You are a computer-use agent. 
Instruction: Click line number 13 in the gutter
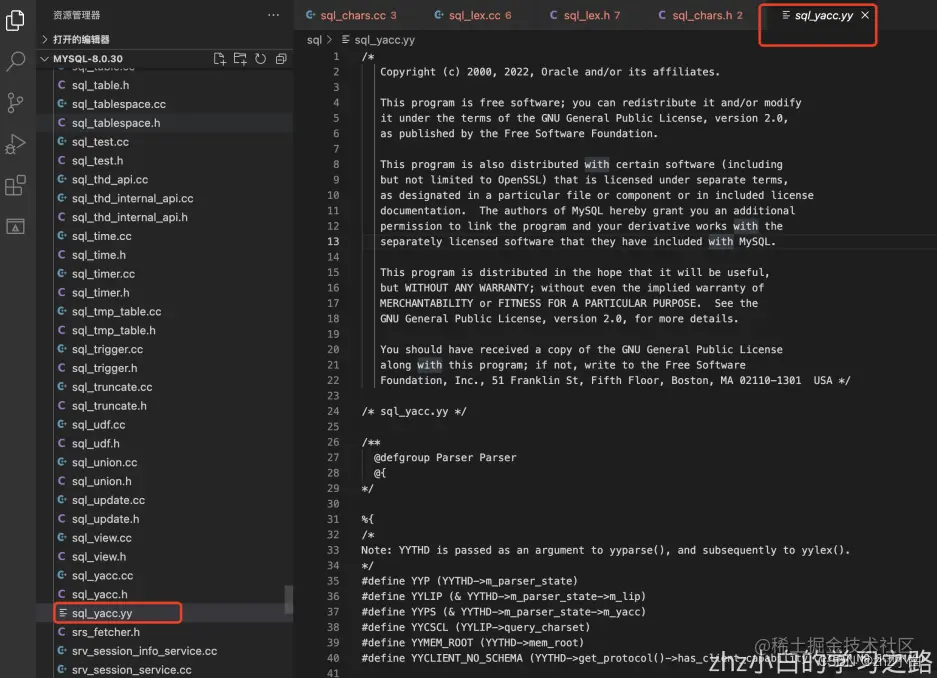(333, 241)
